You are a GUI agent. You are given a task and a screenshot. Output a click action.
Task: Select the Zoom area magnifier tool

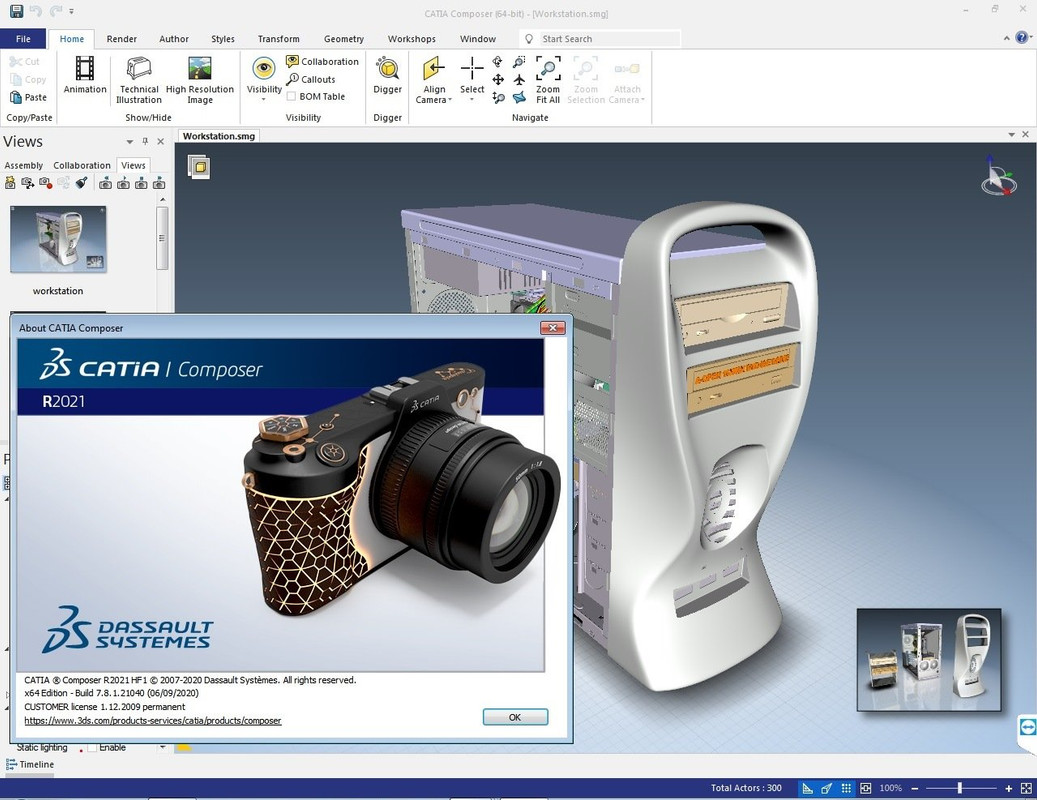(519, 62)
